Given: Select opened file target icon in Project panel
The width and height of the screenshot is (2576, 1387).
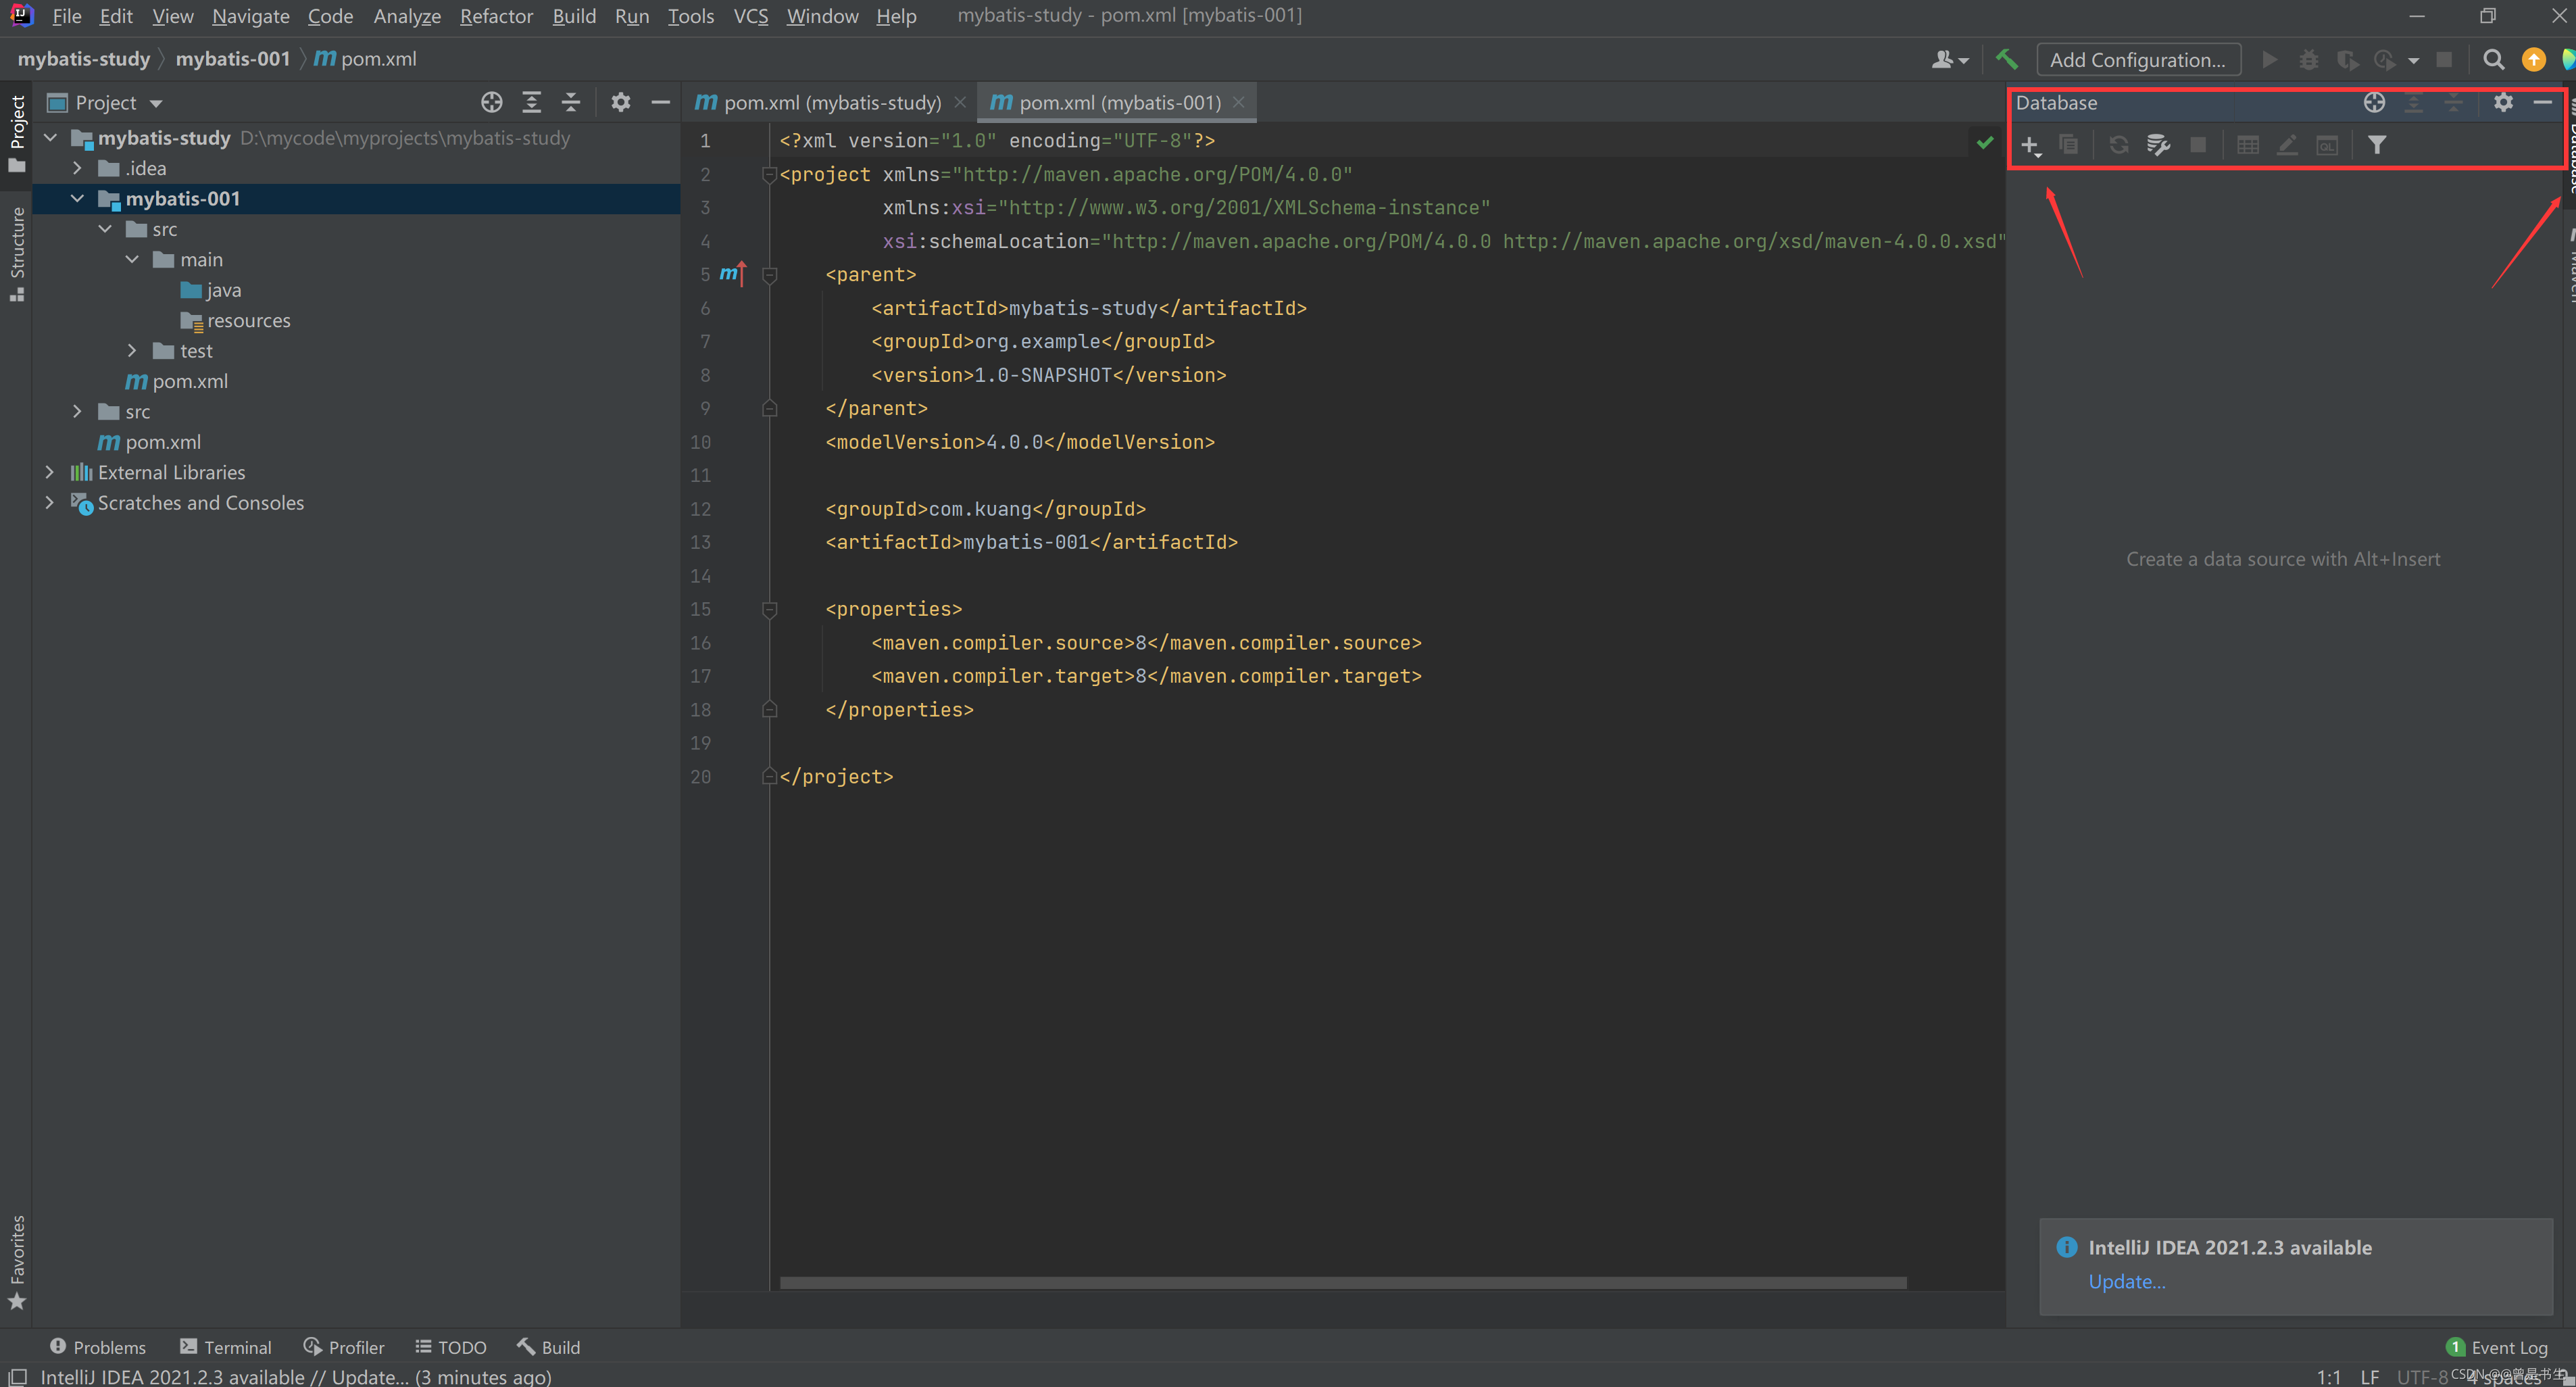Looking at the screenshot, I should tap(491, 102).
